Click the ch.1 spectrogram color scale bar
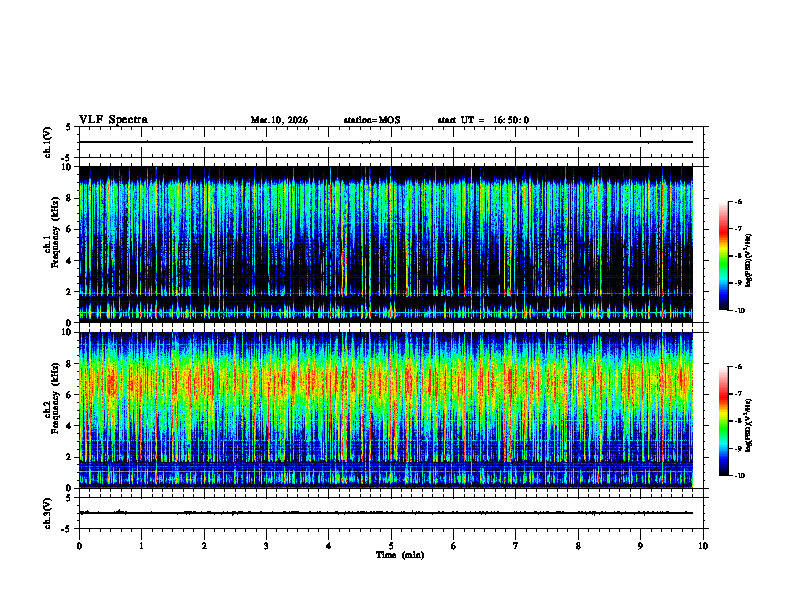Image resolution: width=792 pixels, height=612 pixels. click(x=724, y=256)
